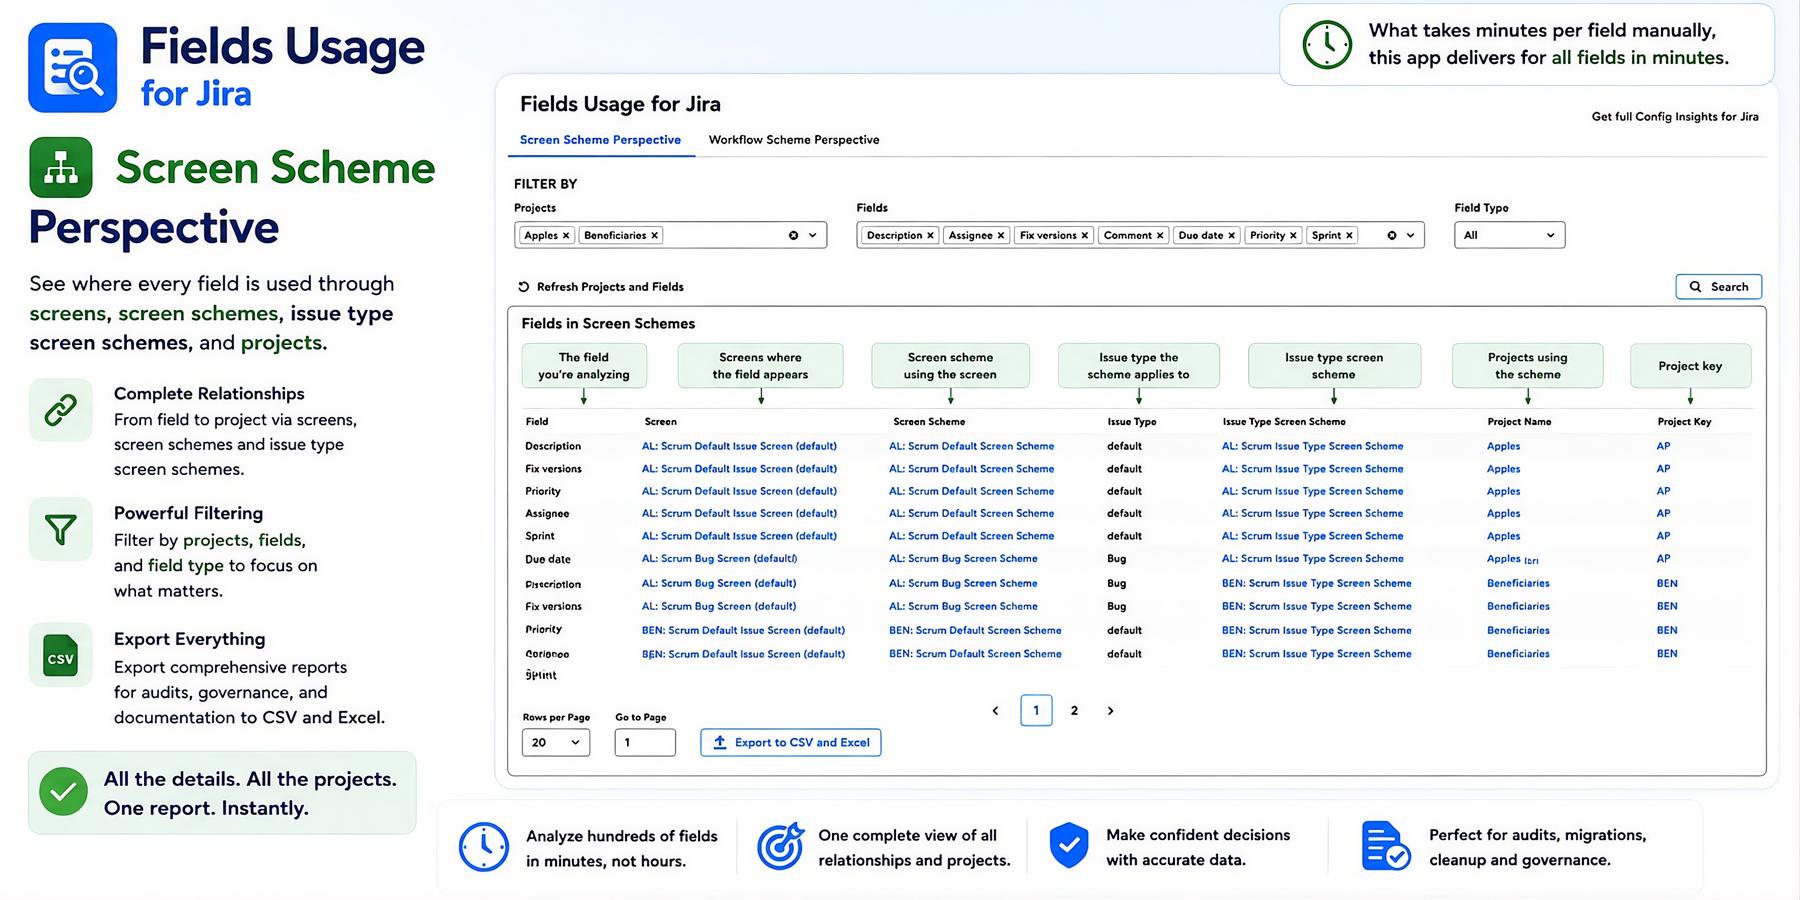Open AP project key in Fix versions row
Image resolution: width=1800 pixels, height=900 pixels.
click(1663, 469)
